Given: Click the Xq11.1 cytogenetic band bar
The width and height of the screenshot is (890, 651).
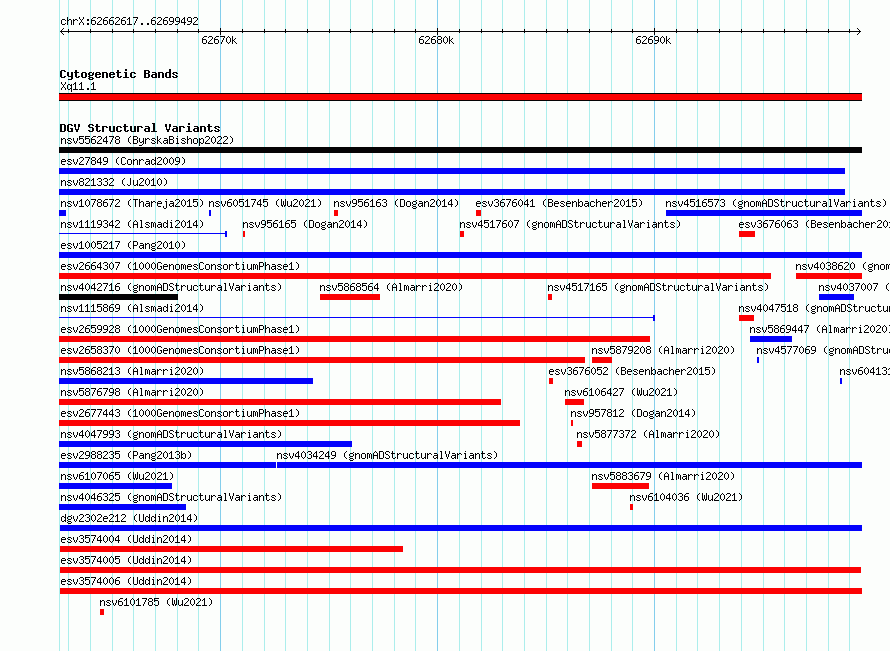Looking at the screenshot, I should click(x=460, y=98).
